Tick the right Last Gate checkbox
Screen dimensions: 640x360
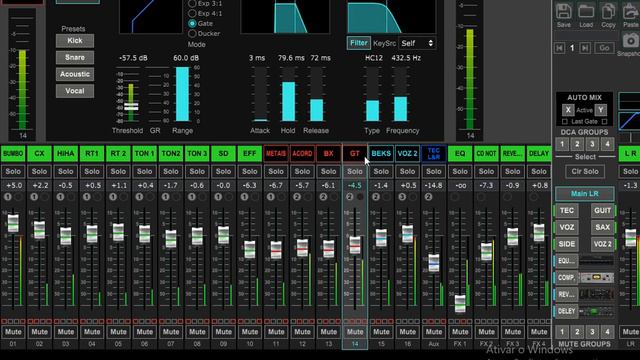pos(604,122)
